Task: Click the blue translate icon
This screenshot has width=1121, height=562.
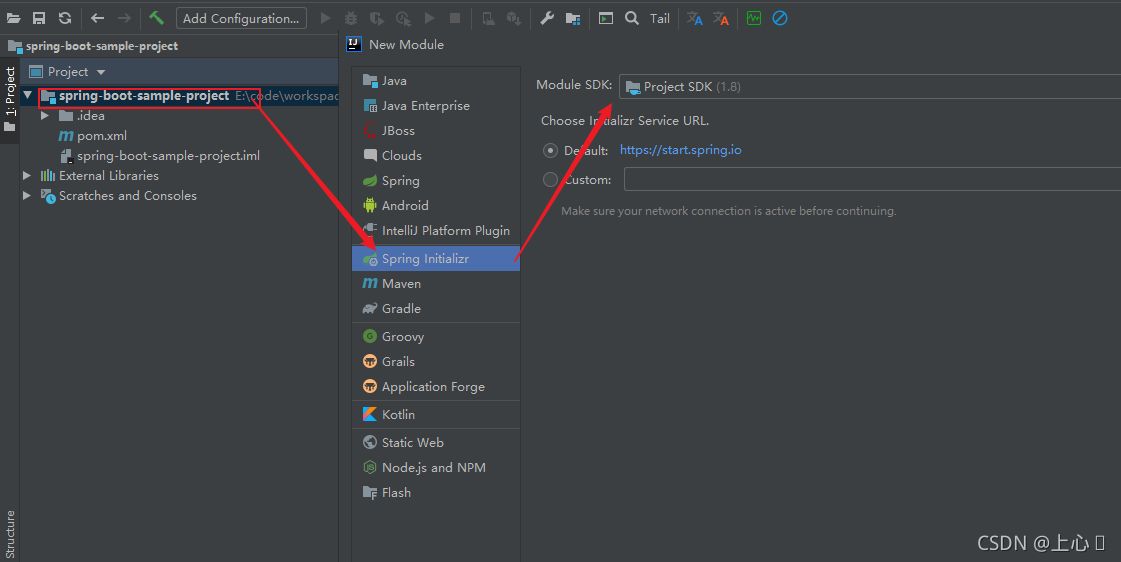Action: [695, 19]
